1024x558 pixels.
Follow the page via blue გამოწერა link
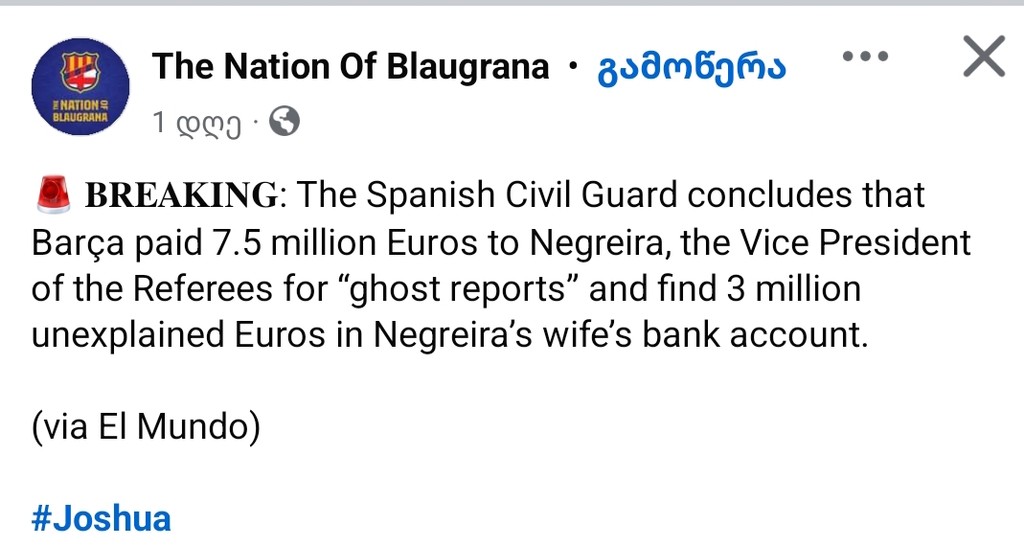pos(690,67)
